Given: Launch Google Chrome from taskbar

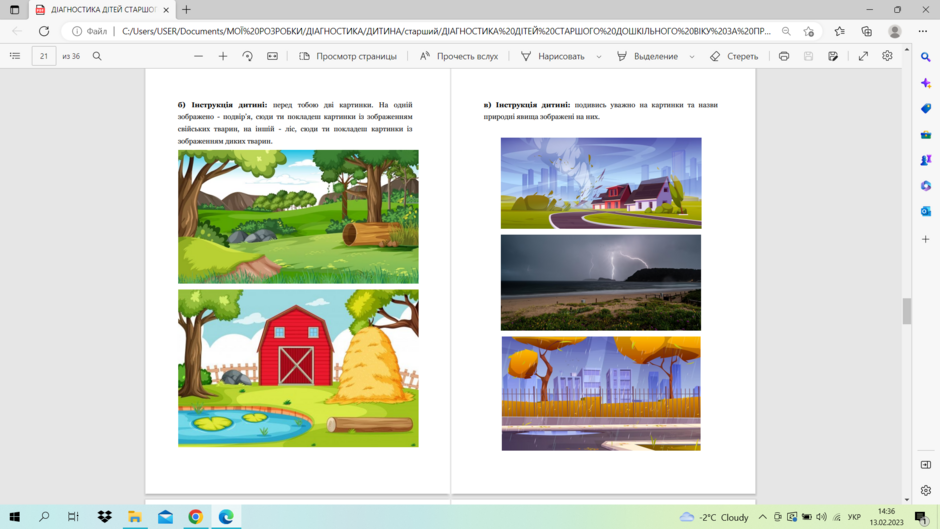Looking at the screenshot, I should [x=195, y=516].
